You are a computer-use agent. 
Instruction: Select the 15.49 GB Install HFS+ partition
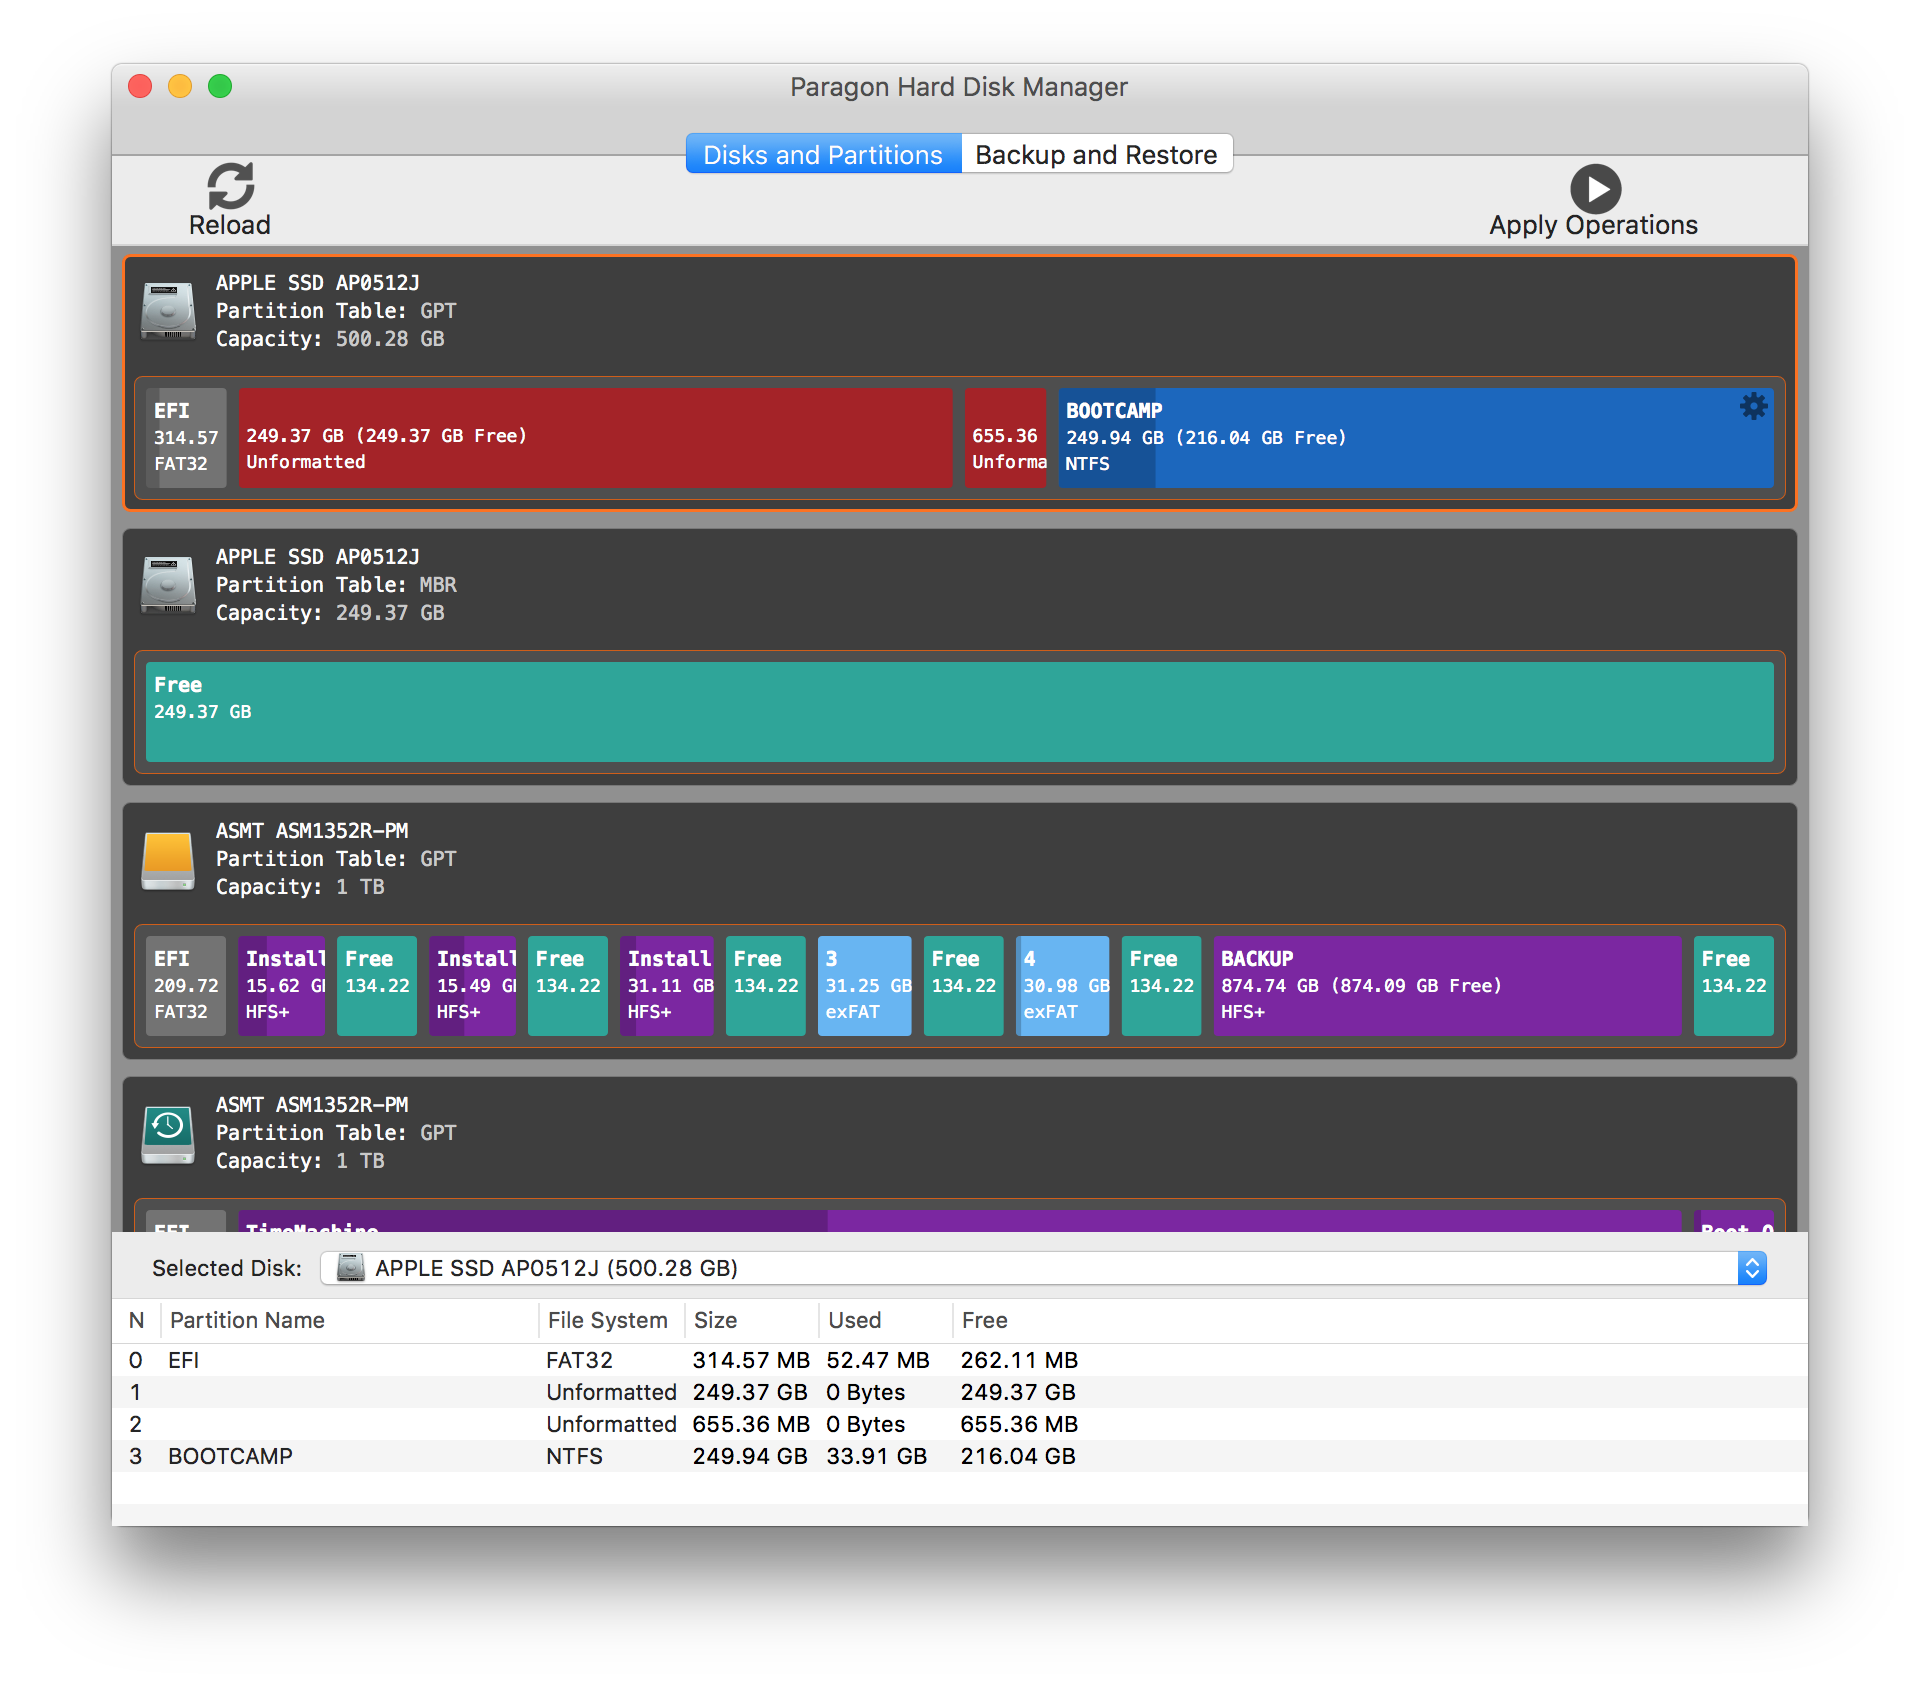(x=473, y=985)
